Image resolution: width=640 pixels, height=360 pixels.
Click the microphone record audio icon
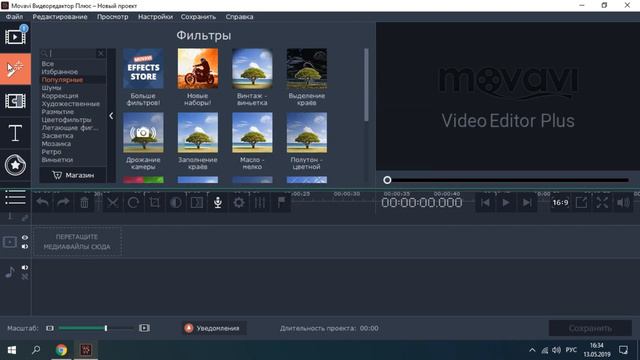(x=218, y=202)
